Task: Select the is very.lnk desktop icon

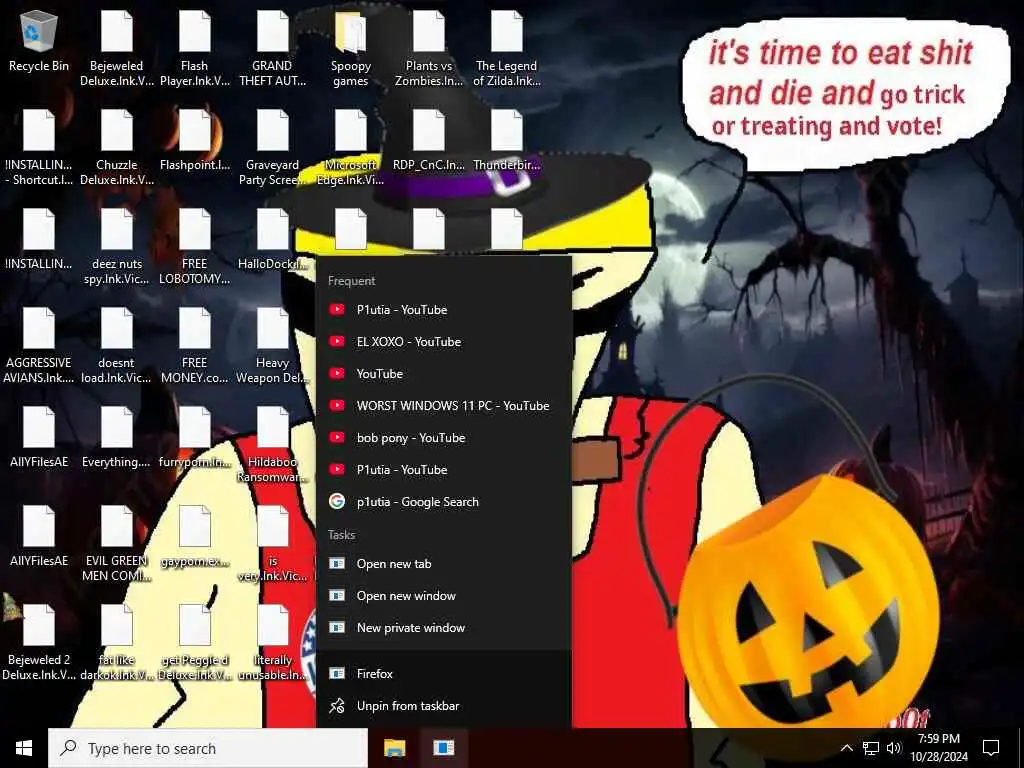Action: click(x=272, y=545)
